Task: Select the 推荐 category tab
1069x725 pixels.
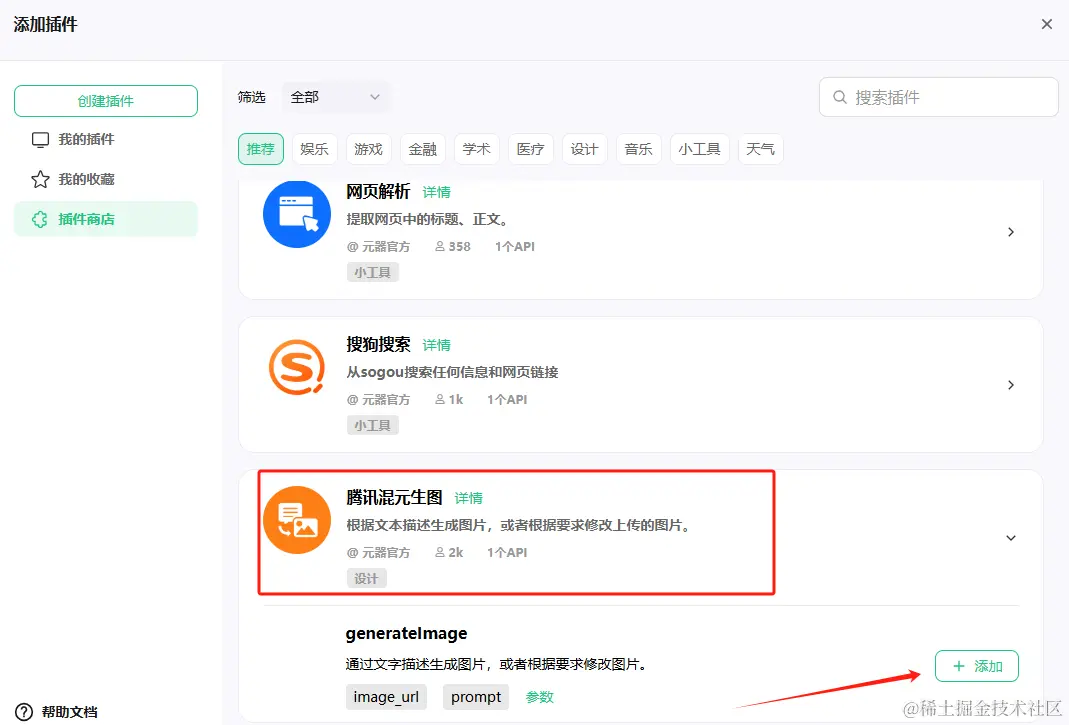Action: (260, 149)
